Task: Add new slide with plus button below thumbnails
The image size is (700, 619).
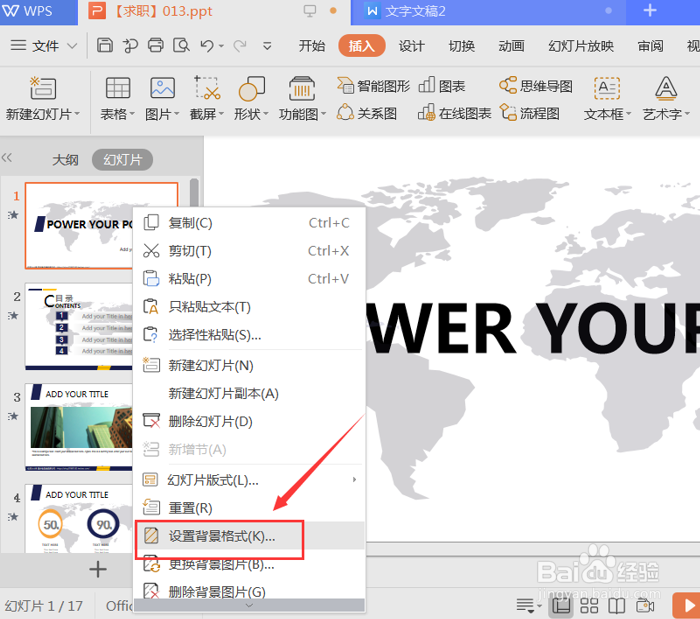Action: [x=98, y=569]
